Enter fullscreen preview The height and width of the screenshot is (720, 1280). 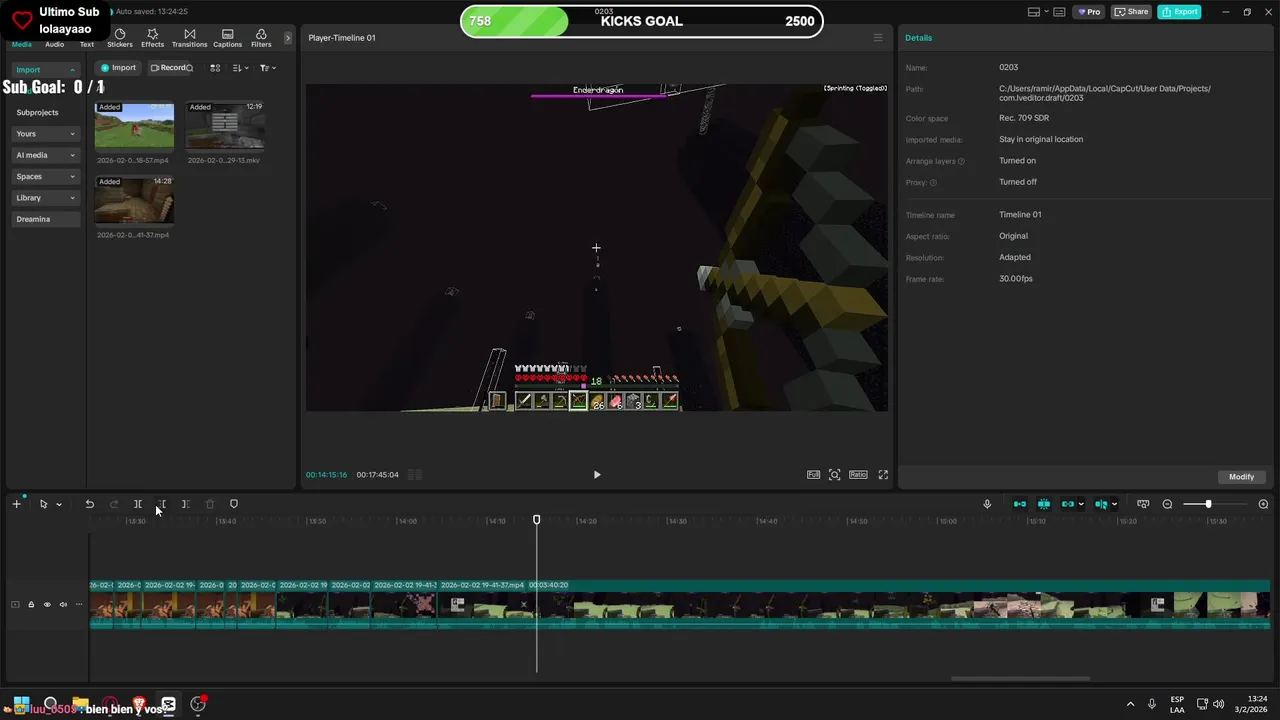pyautogui.click(x=883, y=475)
